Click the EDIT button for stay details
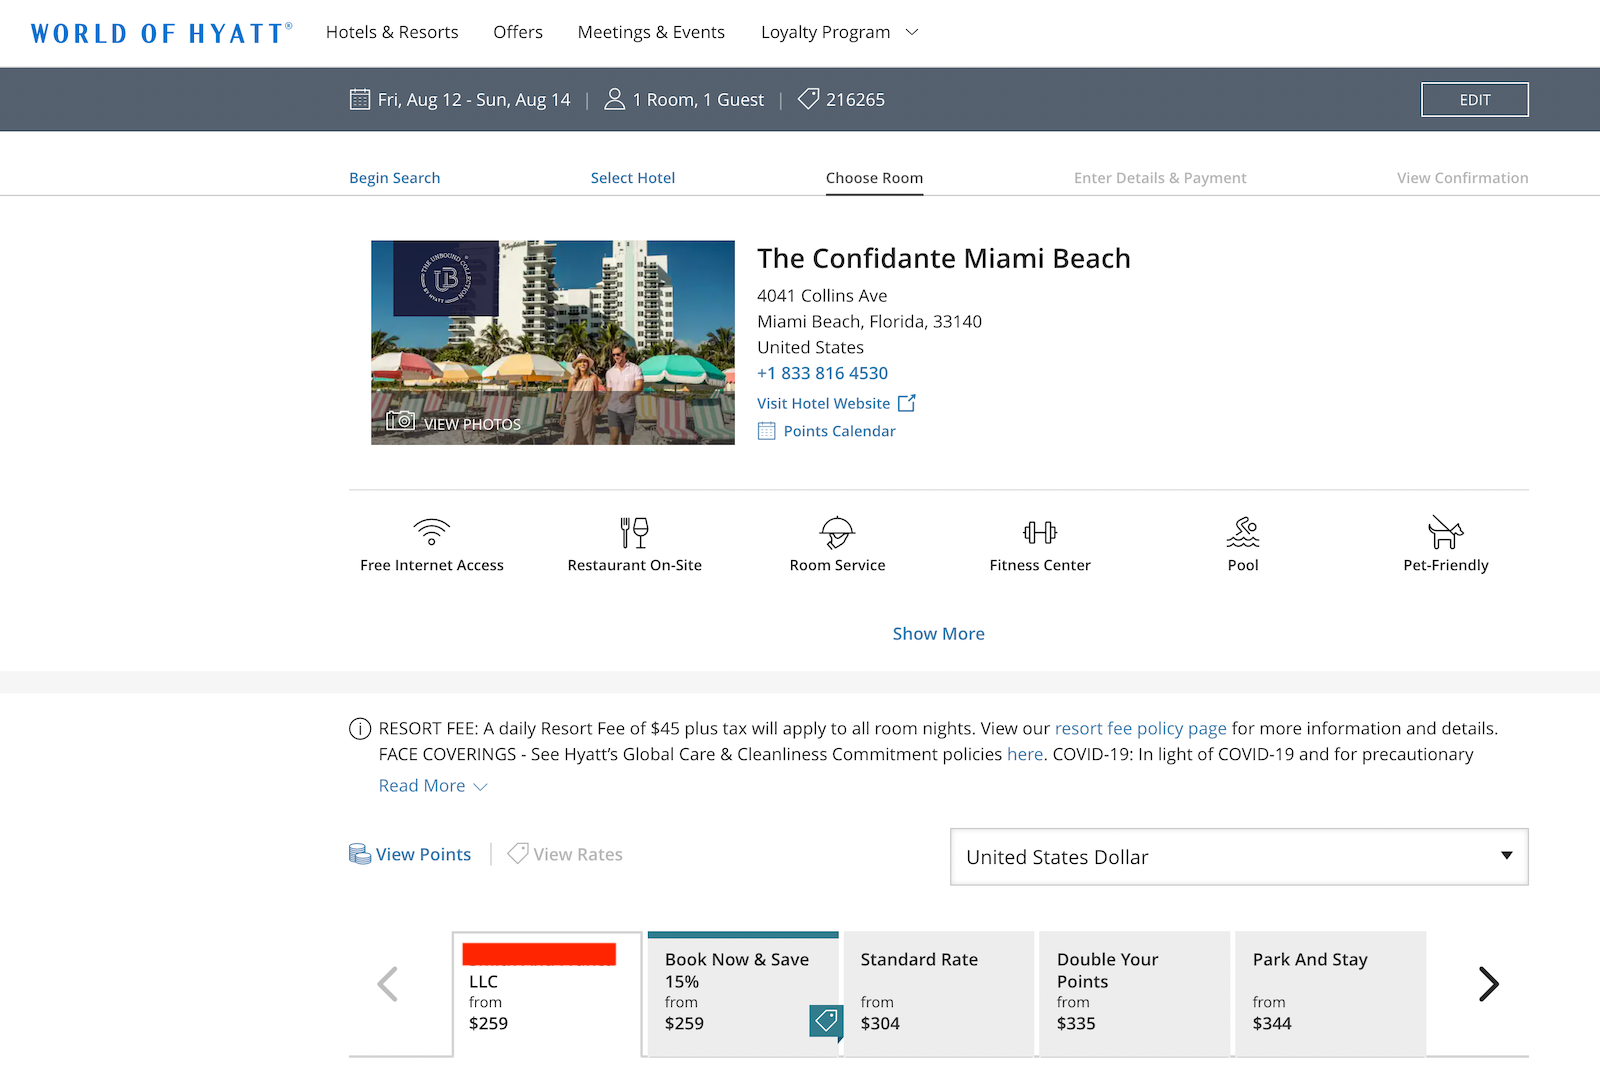This screenshot has height=1067, width=1600. coord(1474,99)
